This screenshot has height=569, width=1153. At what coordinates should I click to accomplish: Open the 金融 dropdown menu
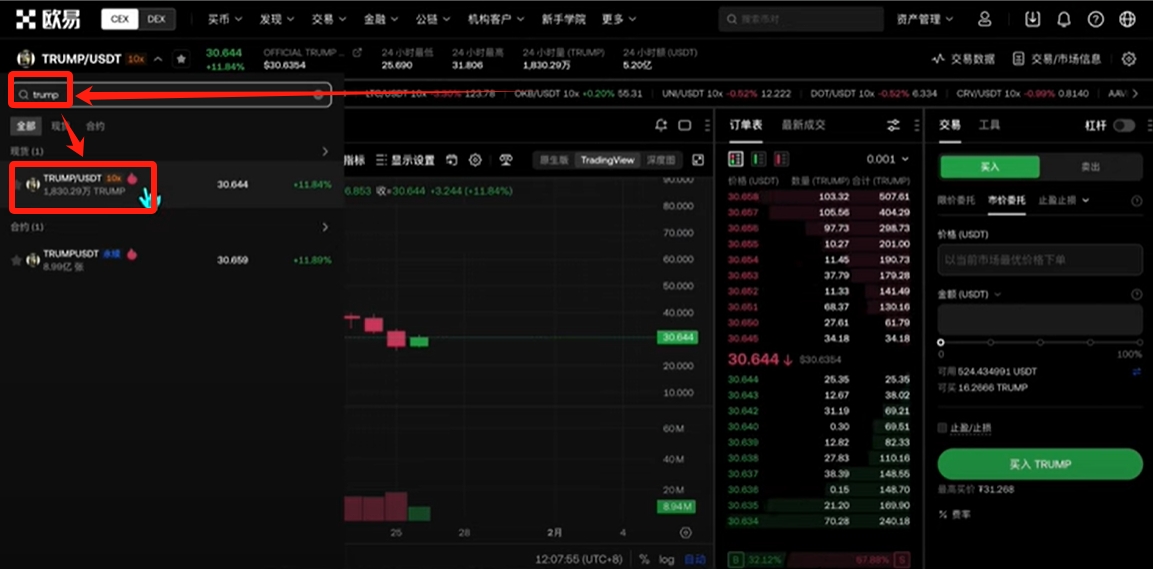point(381,19)
